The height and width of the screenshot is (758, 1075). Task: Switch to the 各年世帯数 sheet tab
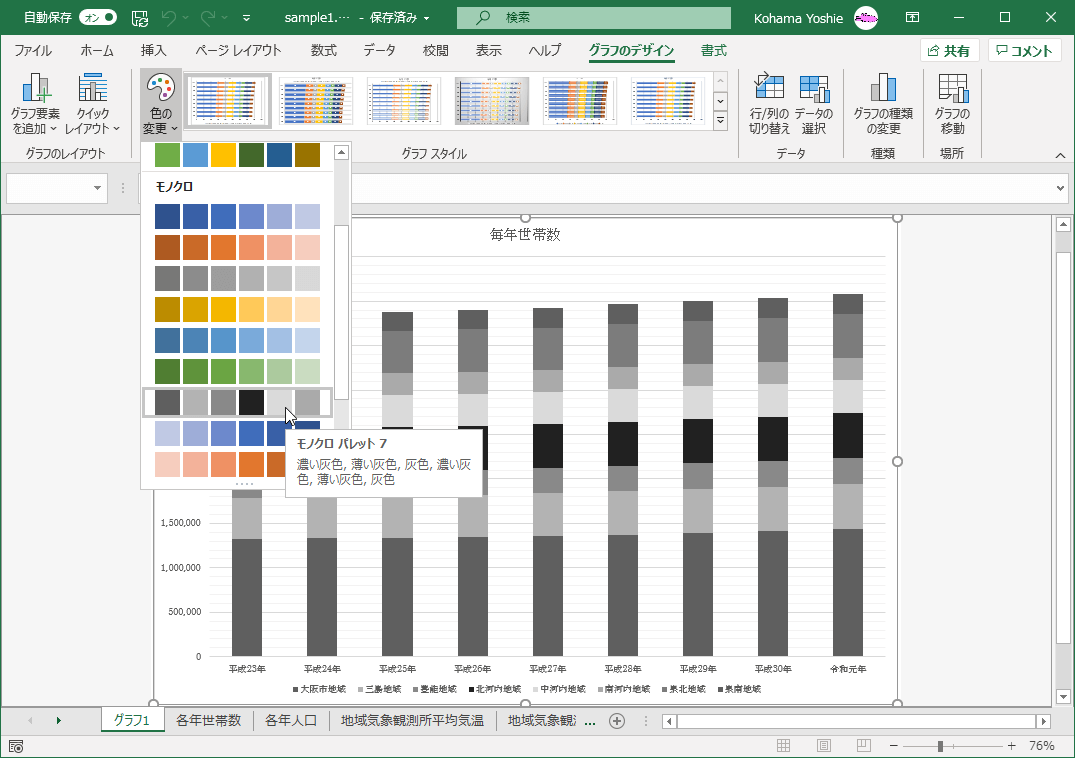point(208,720)
